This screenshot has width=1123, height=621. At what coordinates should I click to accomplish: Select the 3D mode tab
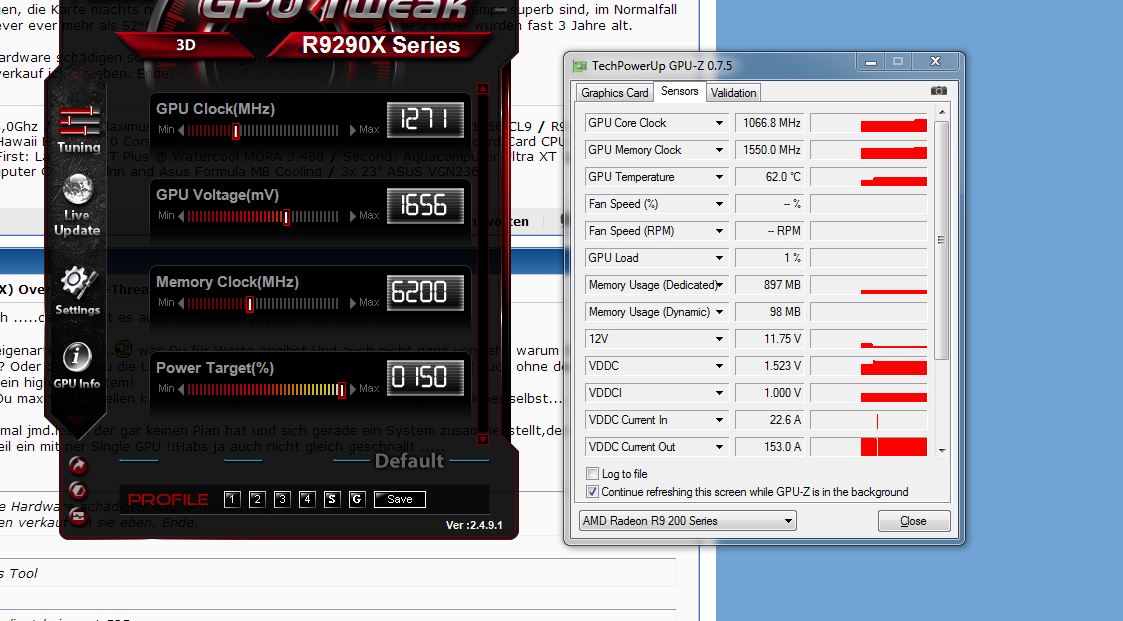(x=185, y=44)
